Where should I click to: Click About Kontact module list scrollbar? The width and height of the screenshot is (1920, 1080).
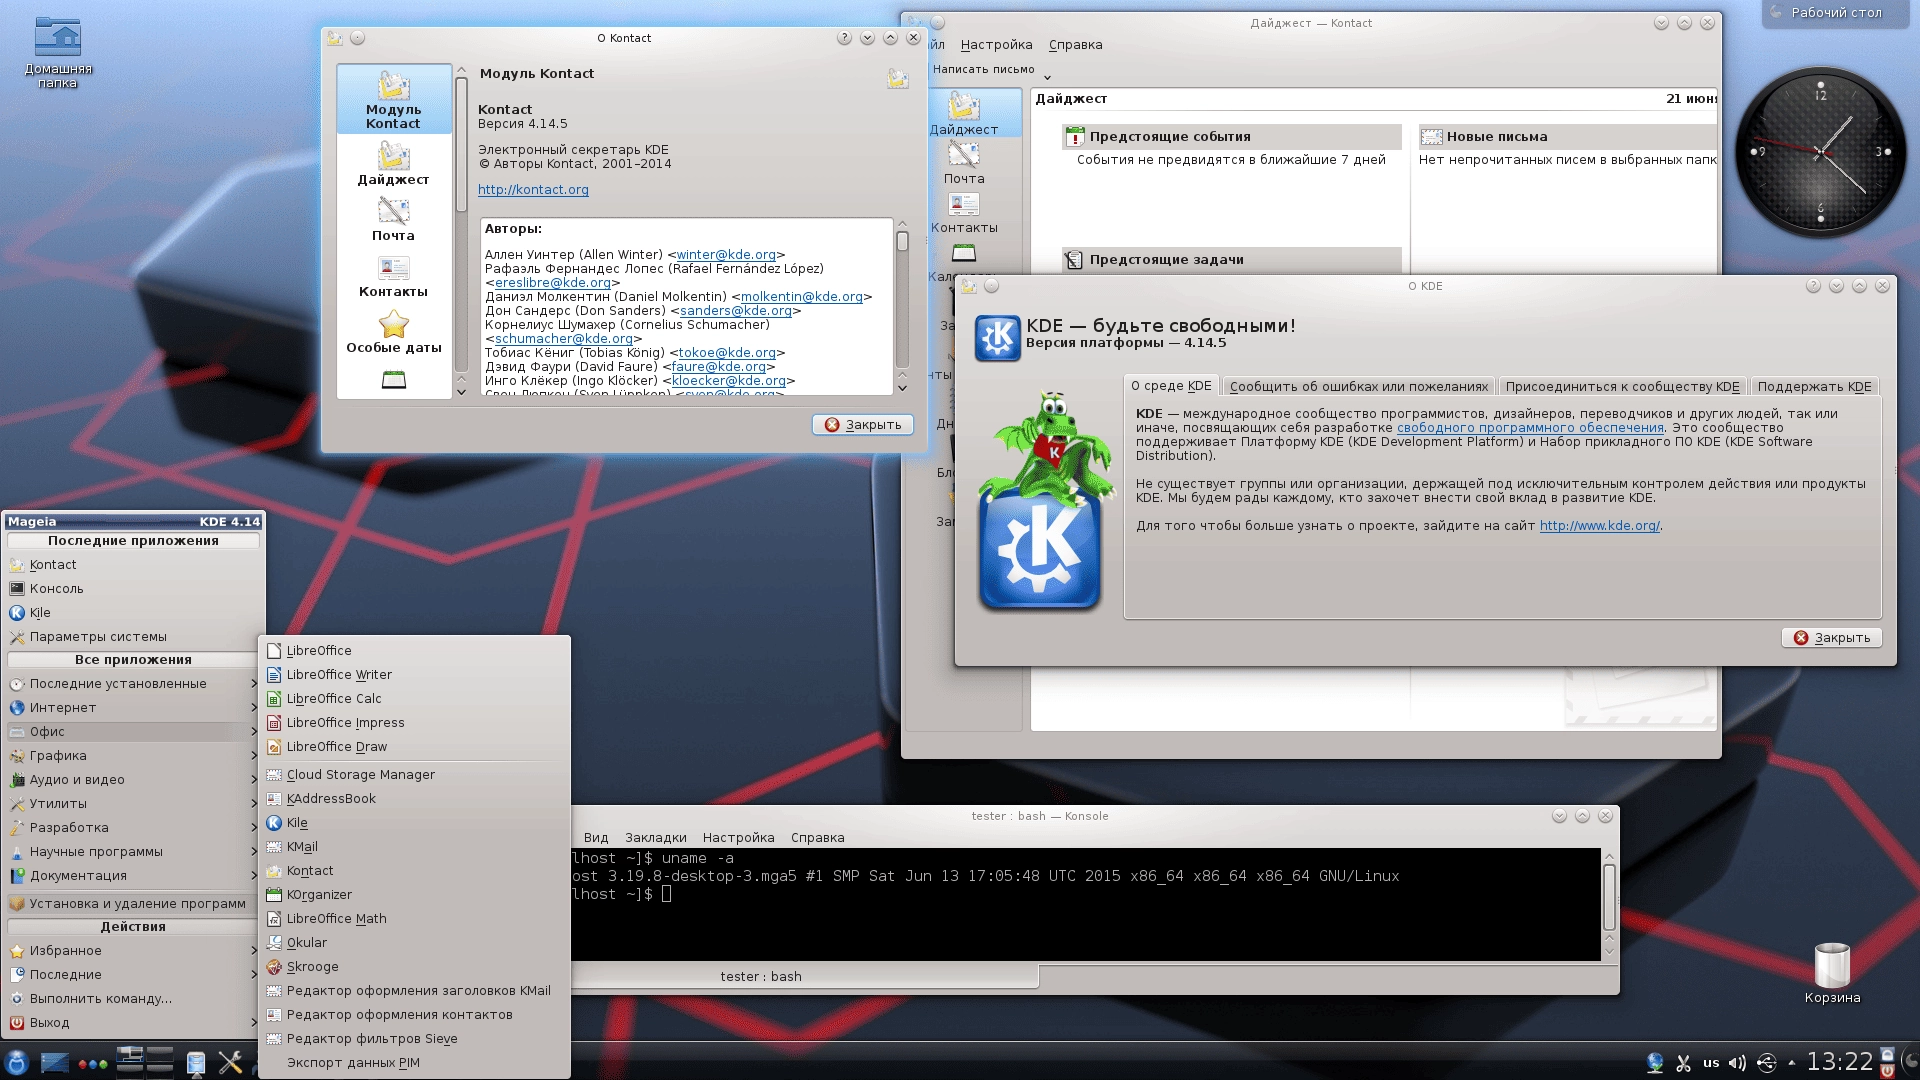tap(461, 232)
